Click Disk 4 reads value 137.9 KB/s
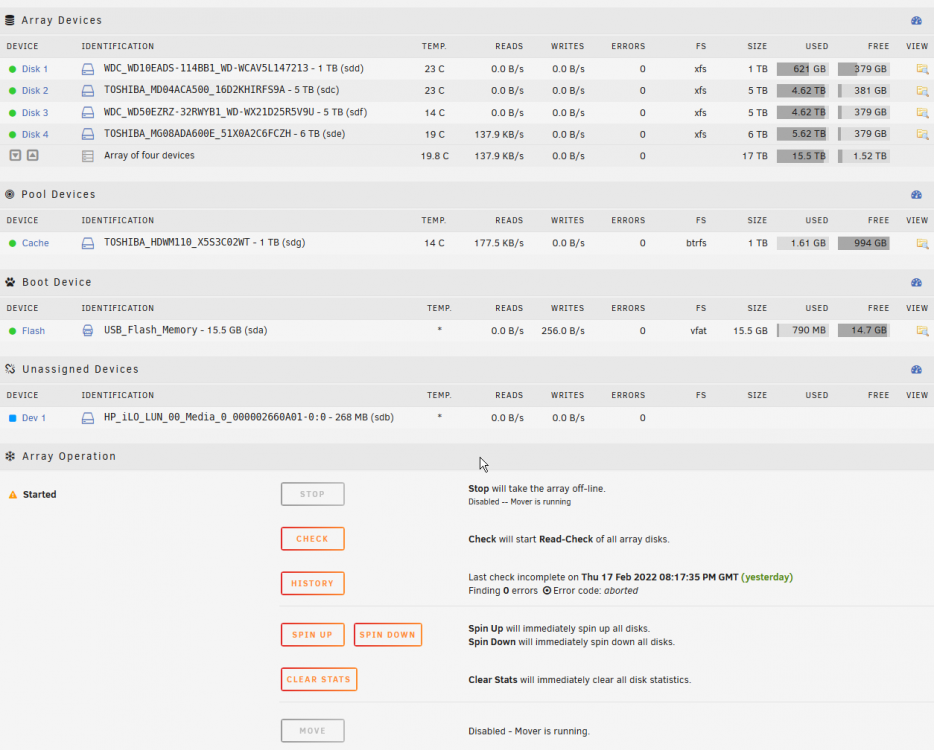 point(499,135)
